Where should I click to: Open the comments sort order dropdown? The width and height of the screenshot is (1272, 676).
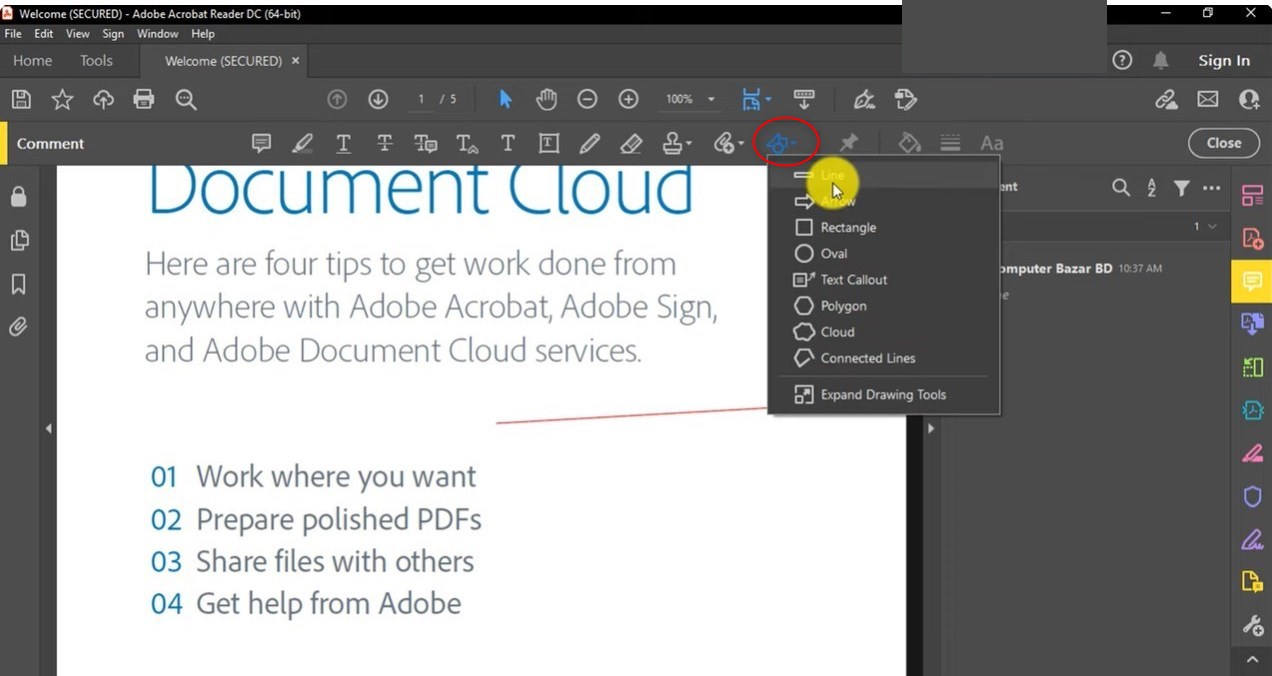coord(1150,187)
